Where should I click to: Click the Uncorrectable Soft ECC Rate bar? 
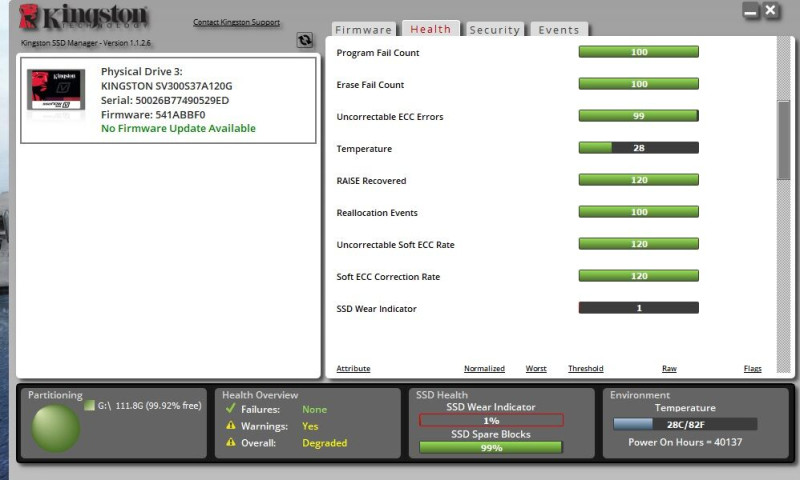[x=639, y=244]
